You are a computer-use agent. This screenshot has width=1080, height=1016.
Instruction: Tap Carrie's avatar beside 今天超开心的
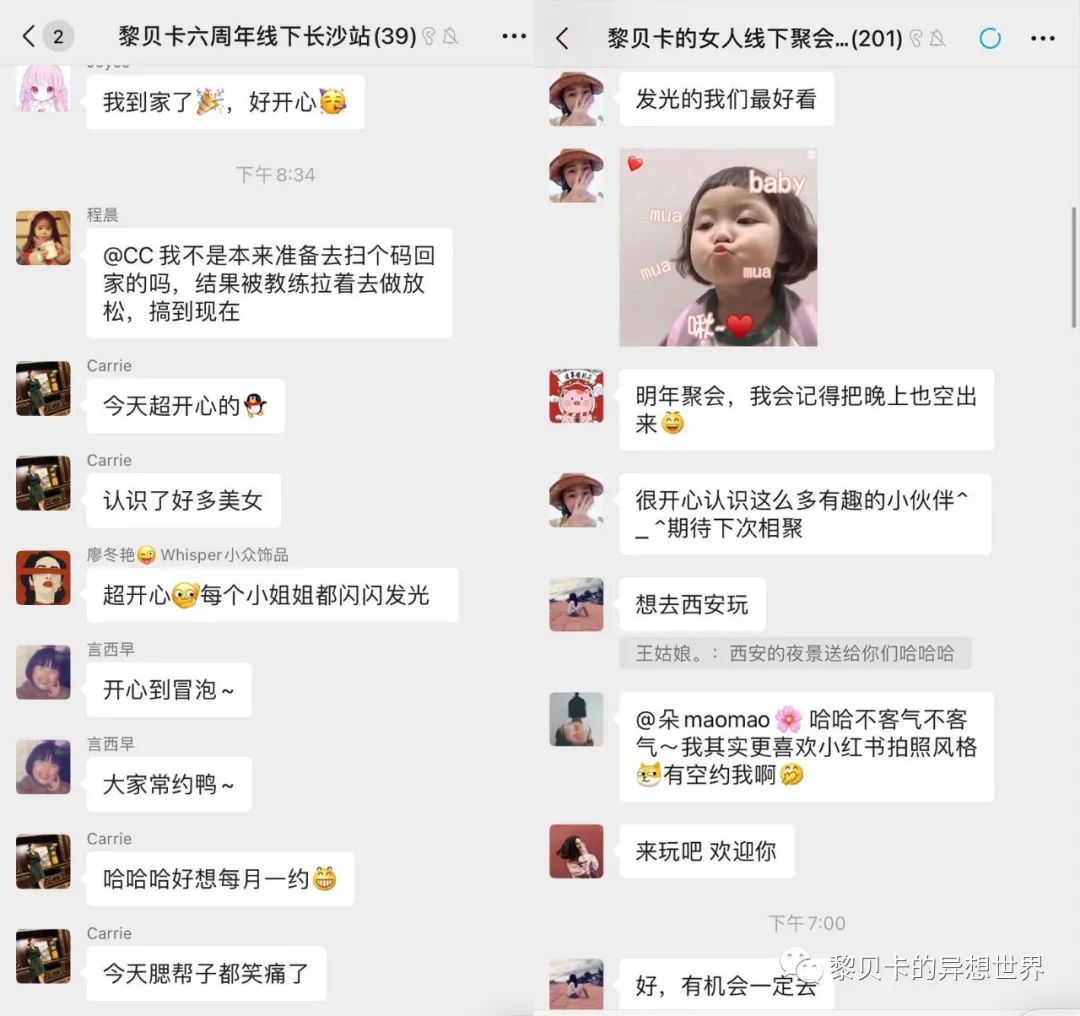click(x=43, y=388)
